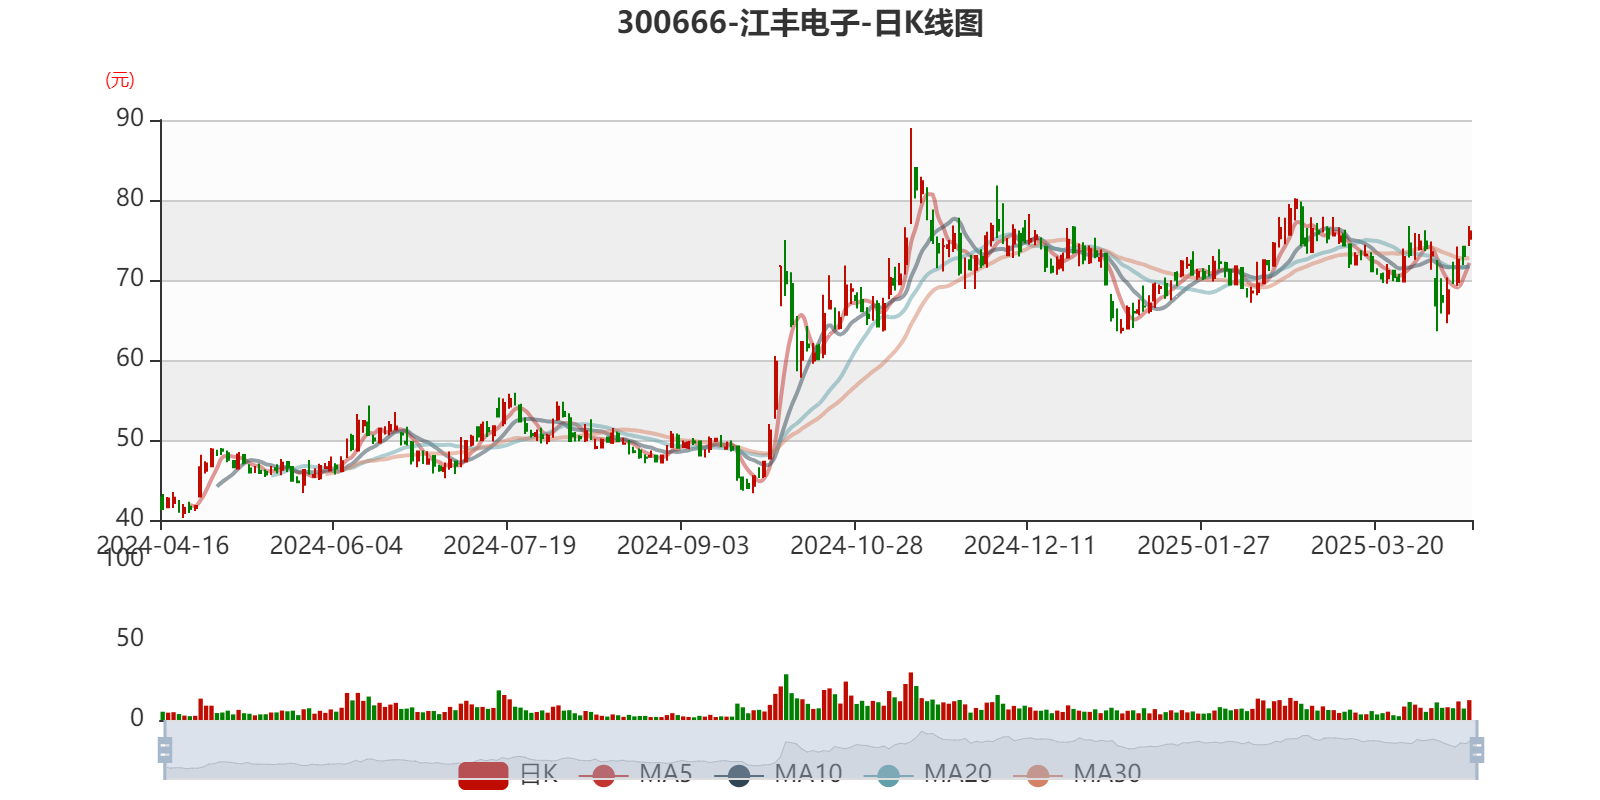Click the MA5 legend circle marker
The width and height of the screenshot is (1600, 800).
coord(603,775)
